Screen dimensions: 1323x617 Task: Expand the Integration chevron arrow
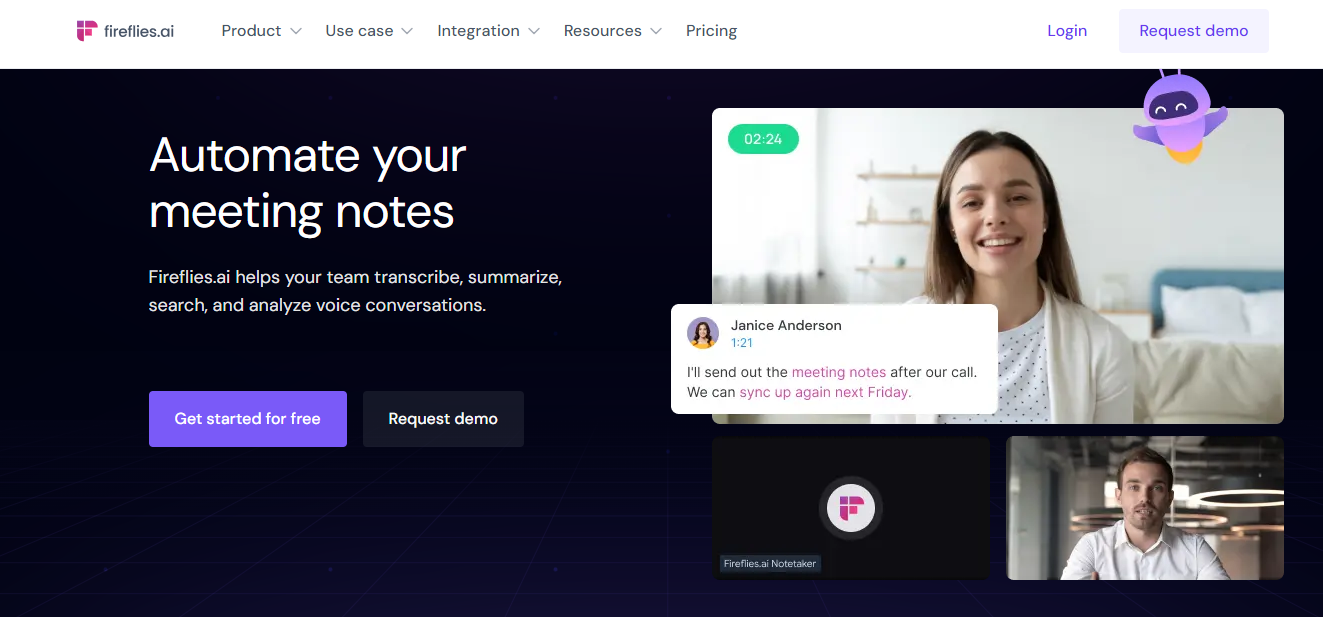pyautogui.click(x=534, y=32)
